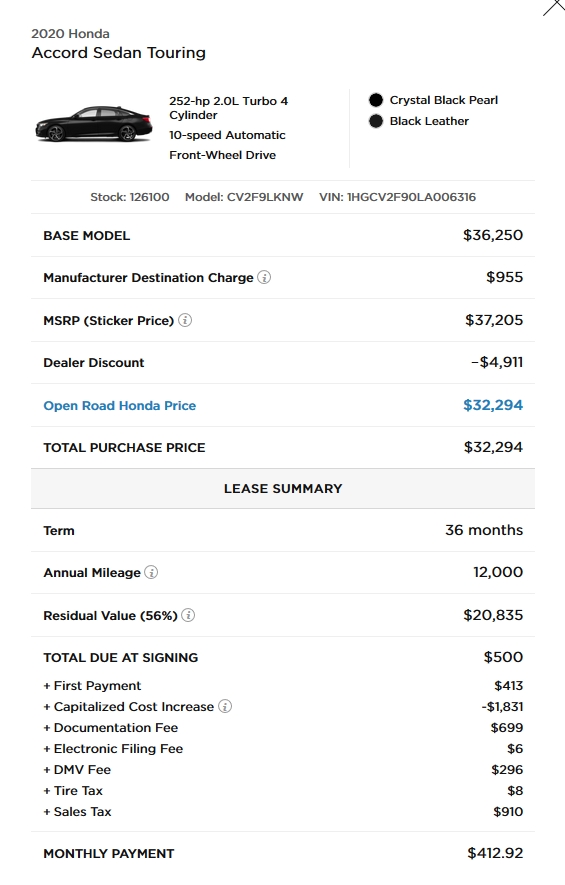Click info icon next to Annual Mileage
565x885 pixels.
click(x=151, y=572)
